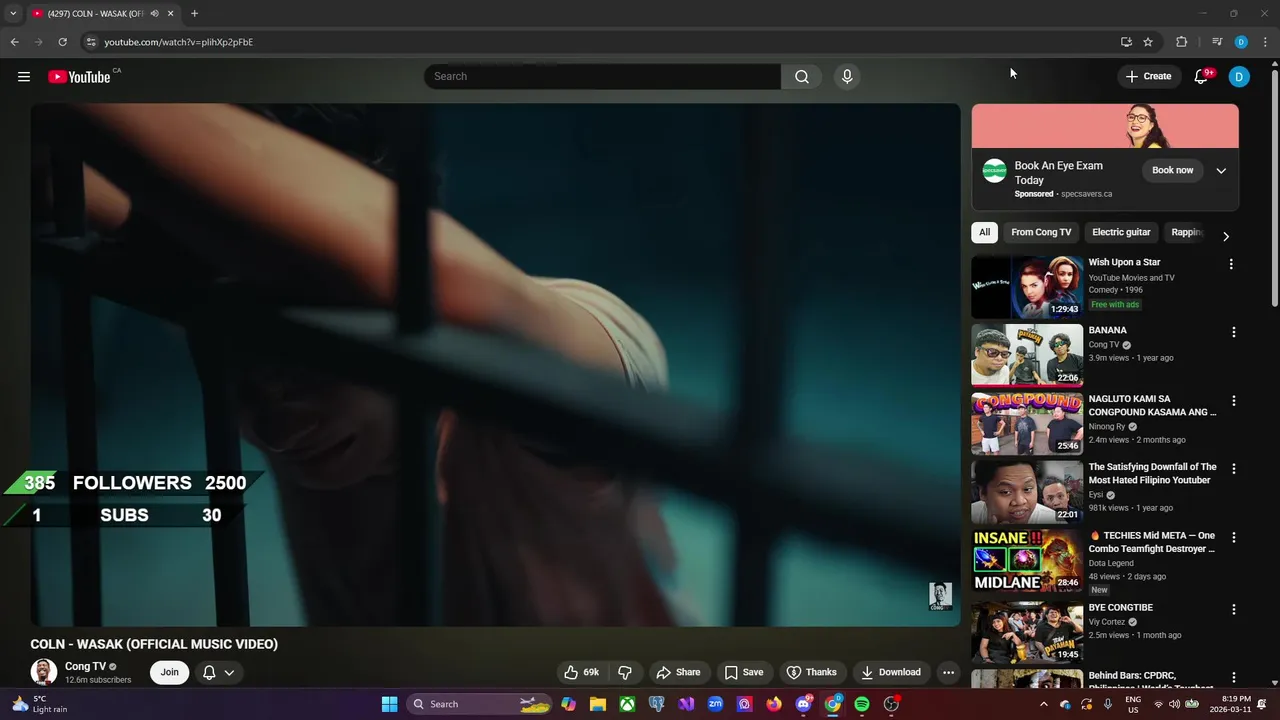The image size is (1280, 720).
Task: Open the Cong TV channel name link
Action: click(x=85, y=666)
